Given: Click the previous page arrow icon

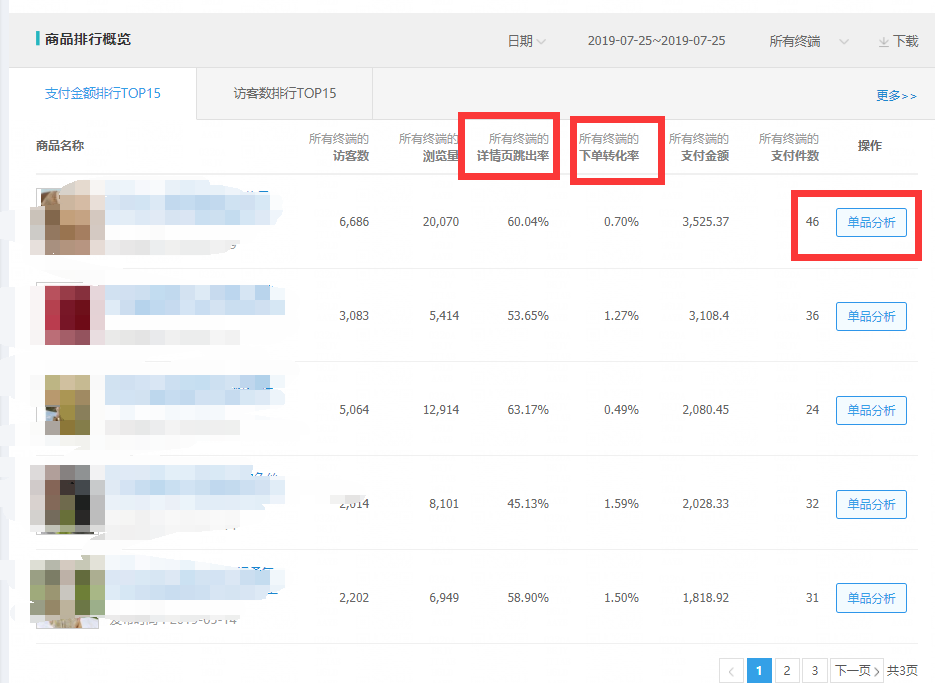Looking at the screenshot, I should 731,670.
